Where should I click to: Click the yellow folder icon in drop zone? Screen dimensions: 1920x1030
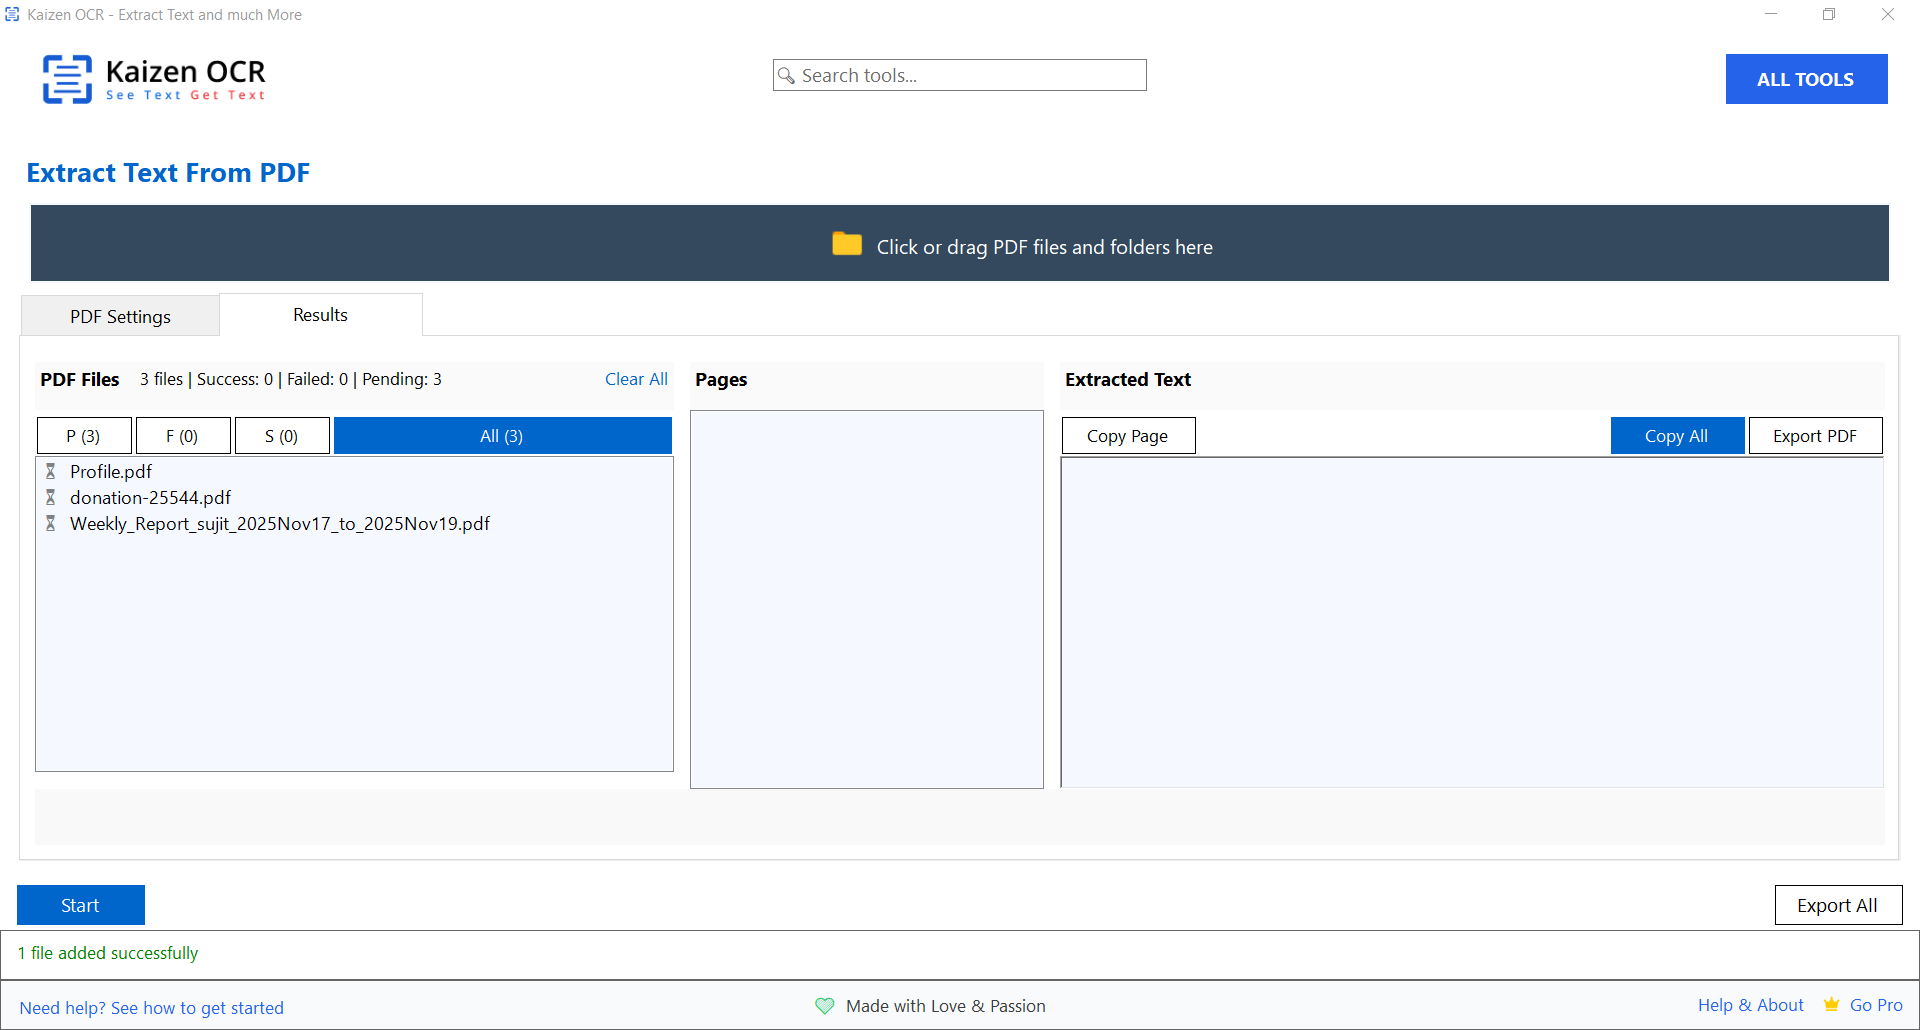(847, 244)
